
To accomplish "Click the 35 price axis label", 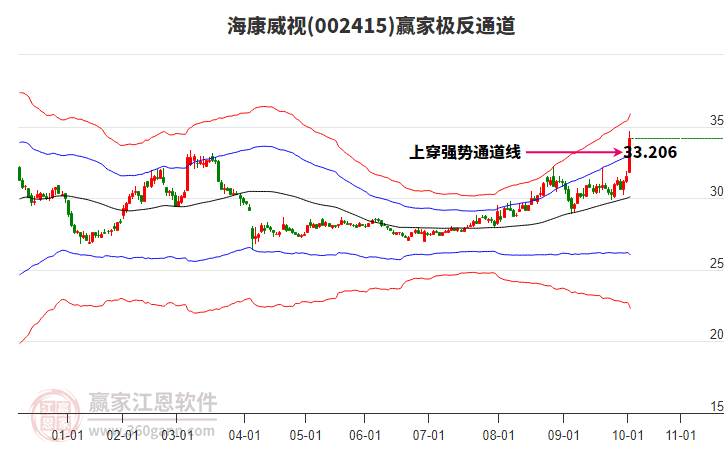I will point(717,120).
